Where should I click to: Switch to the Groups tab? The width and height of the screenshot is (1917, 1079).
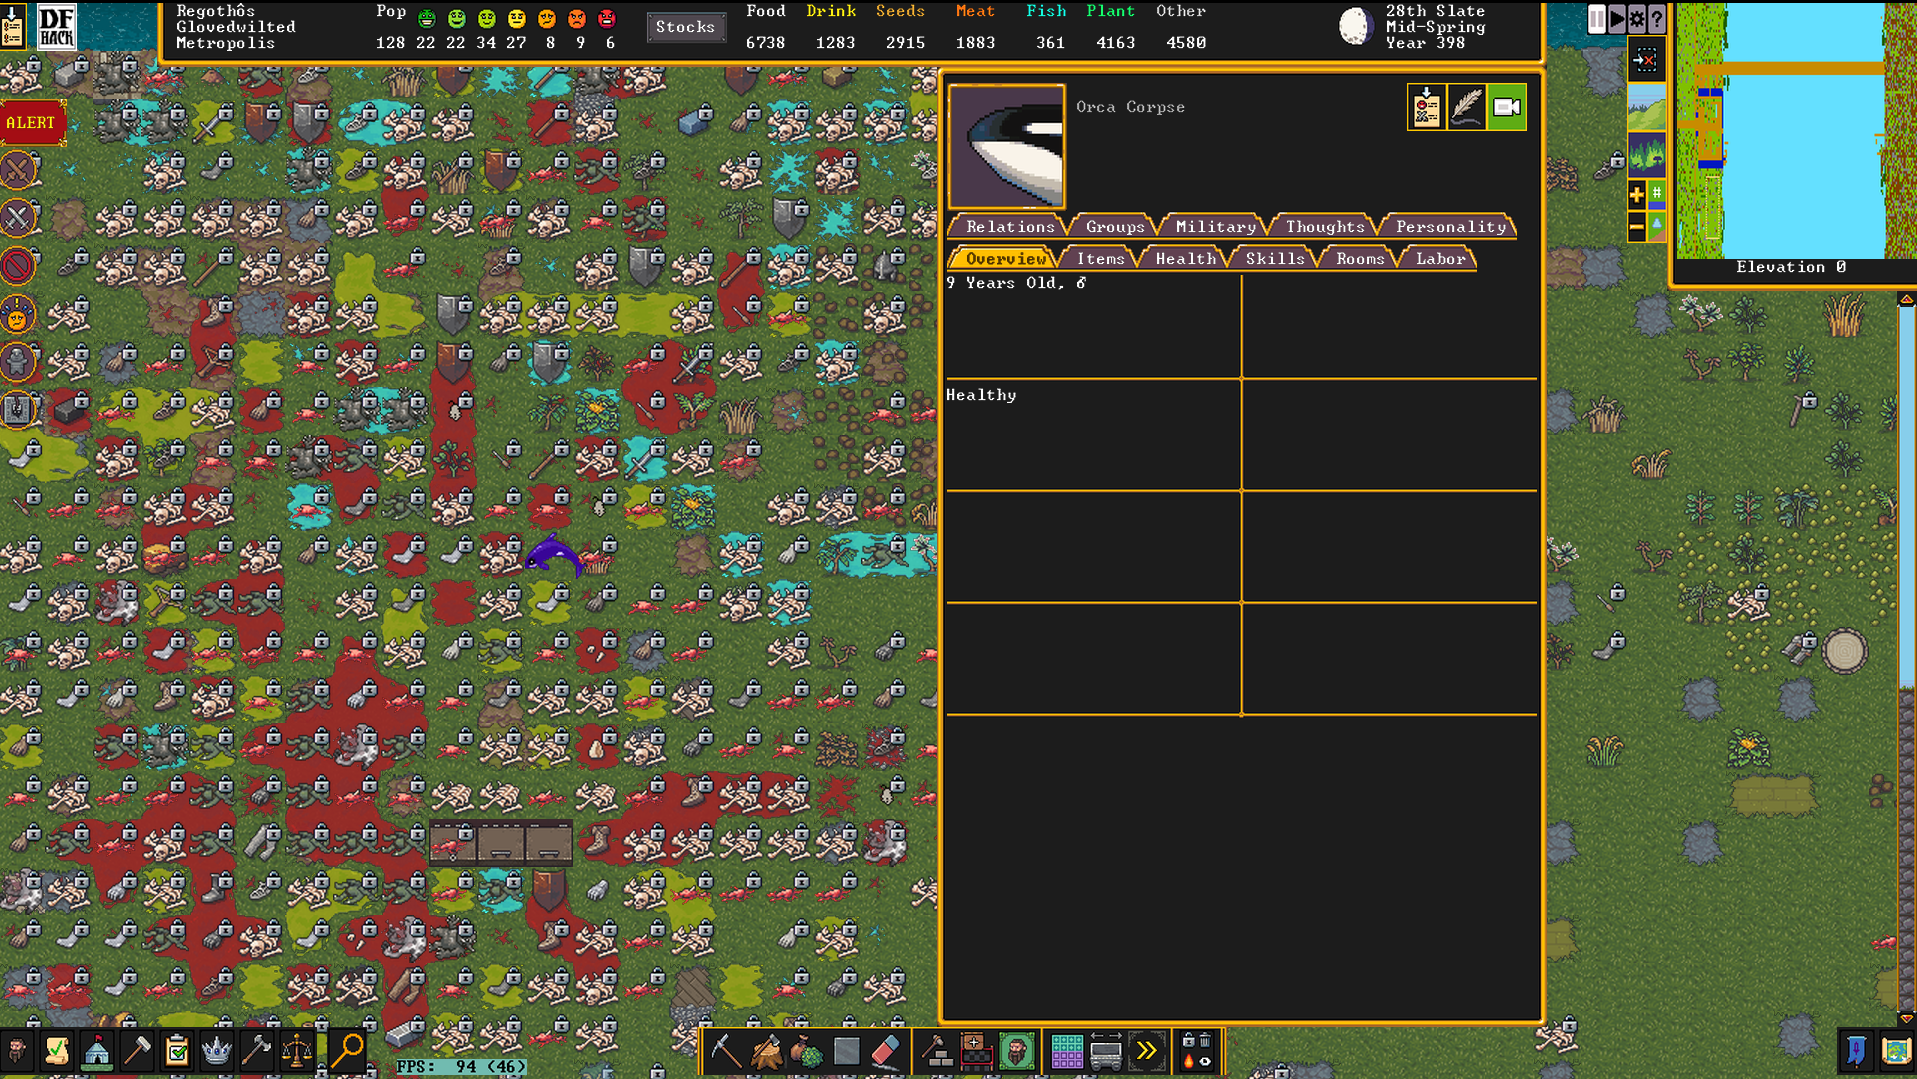1115,227
